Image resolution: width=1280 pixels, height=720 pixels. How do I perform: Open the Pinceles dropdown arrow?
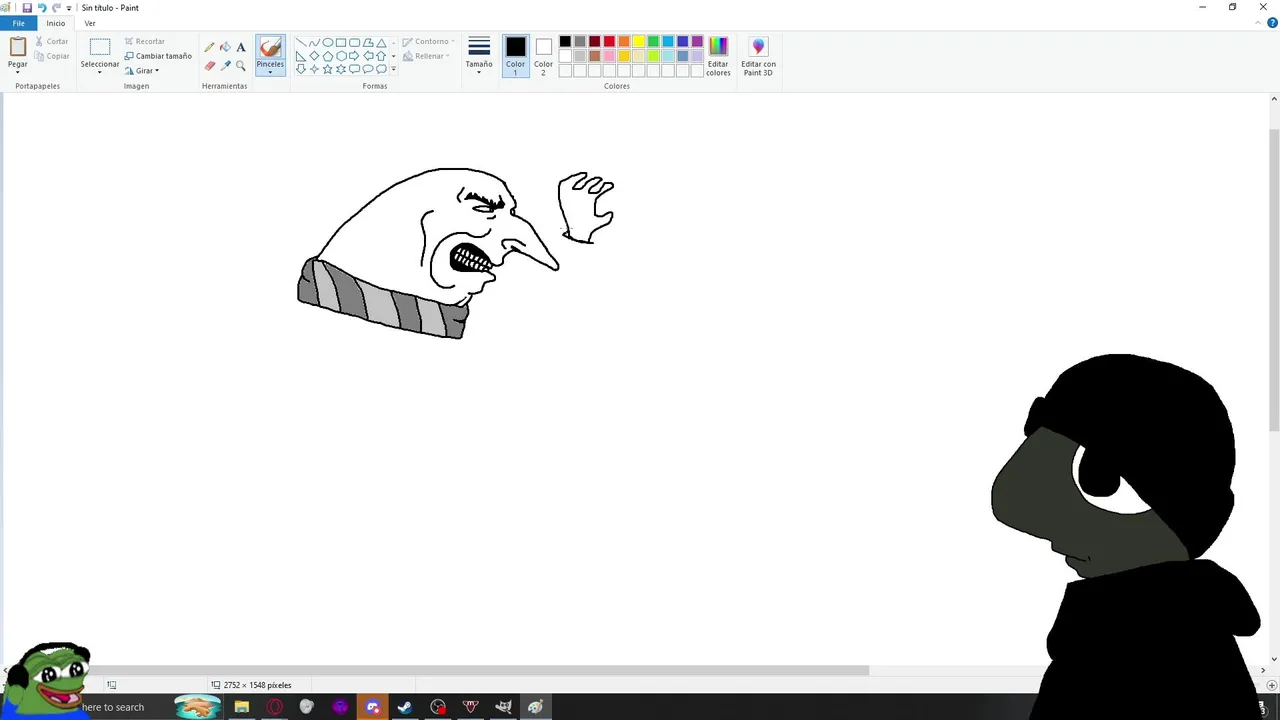coord(270,72)
